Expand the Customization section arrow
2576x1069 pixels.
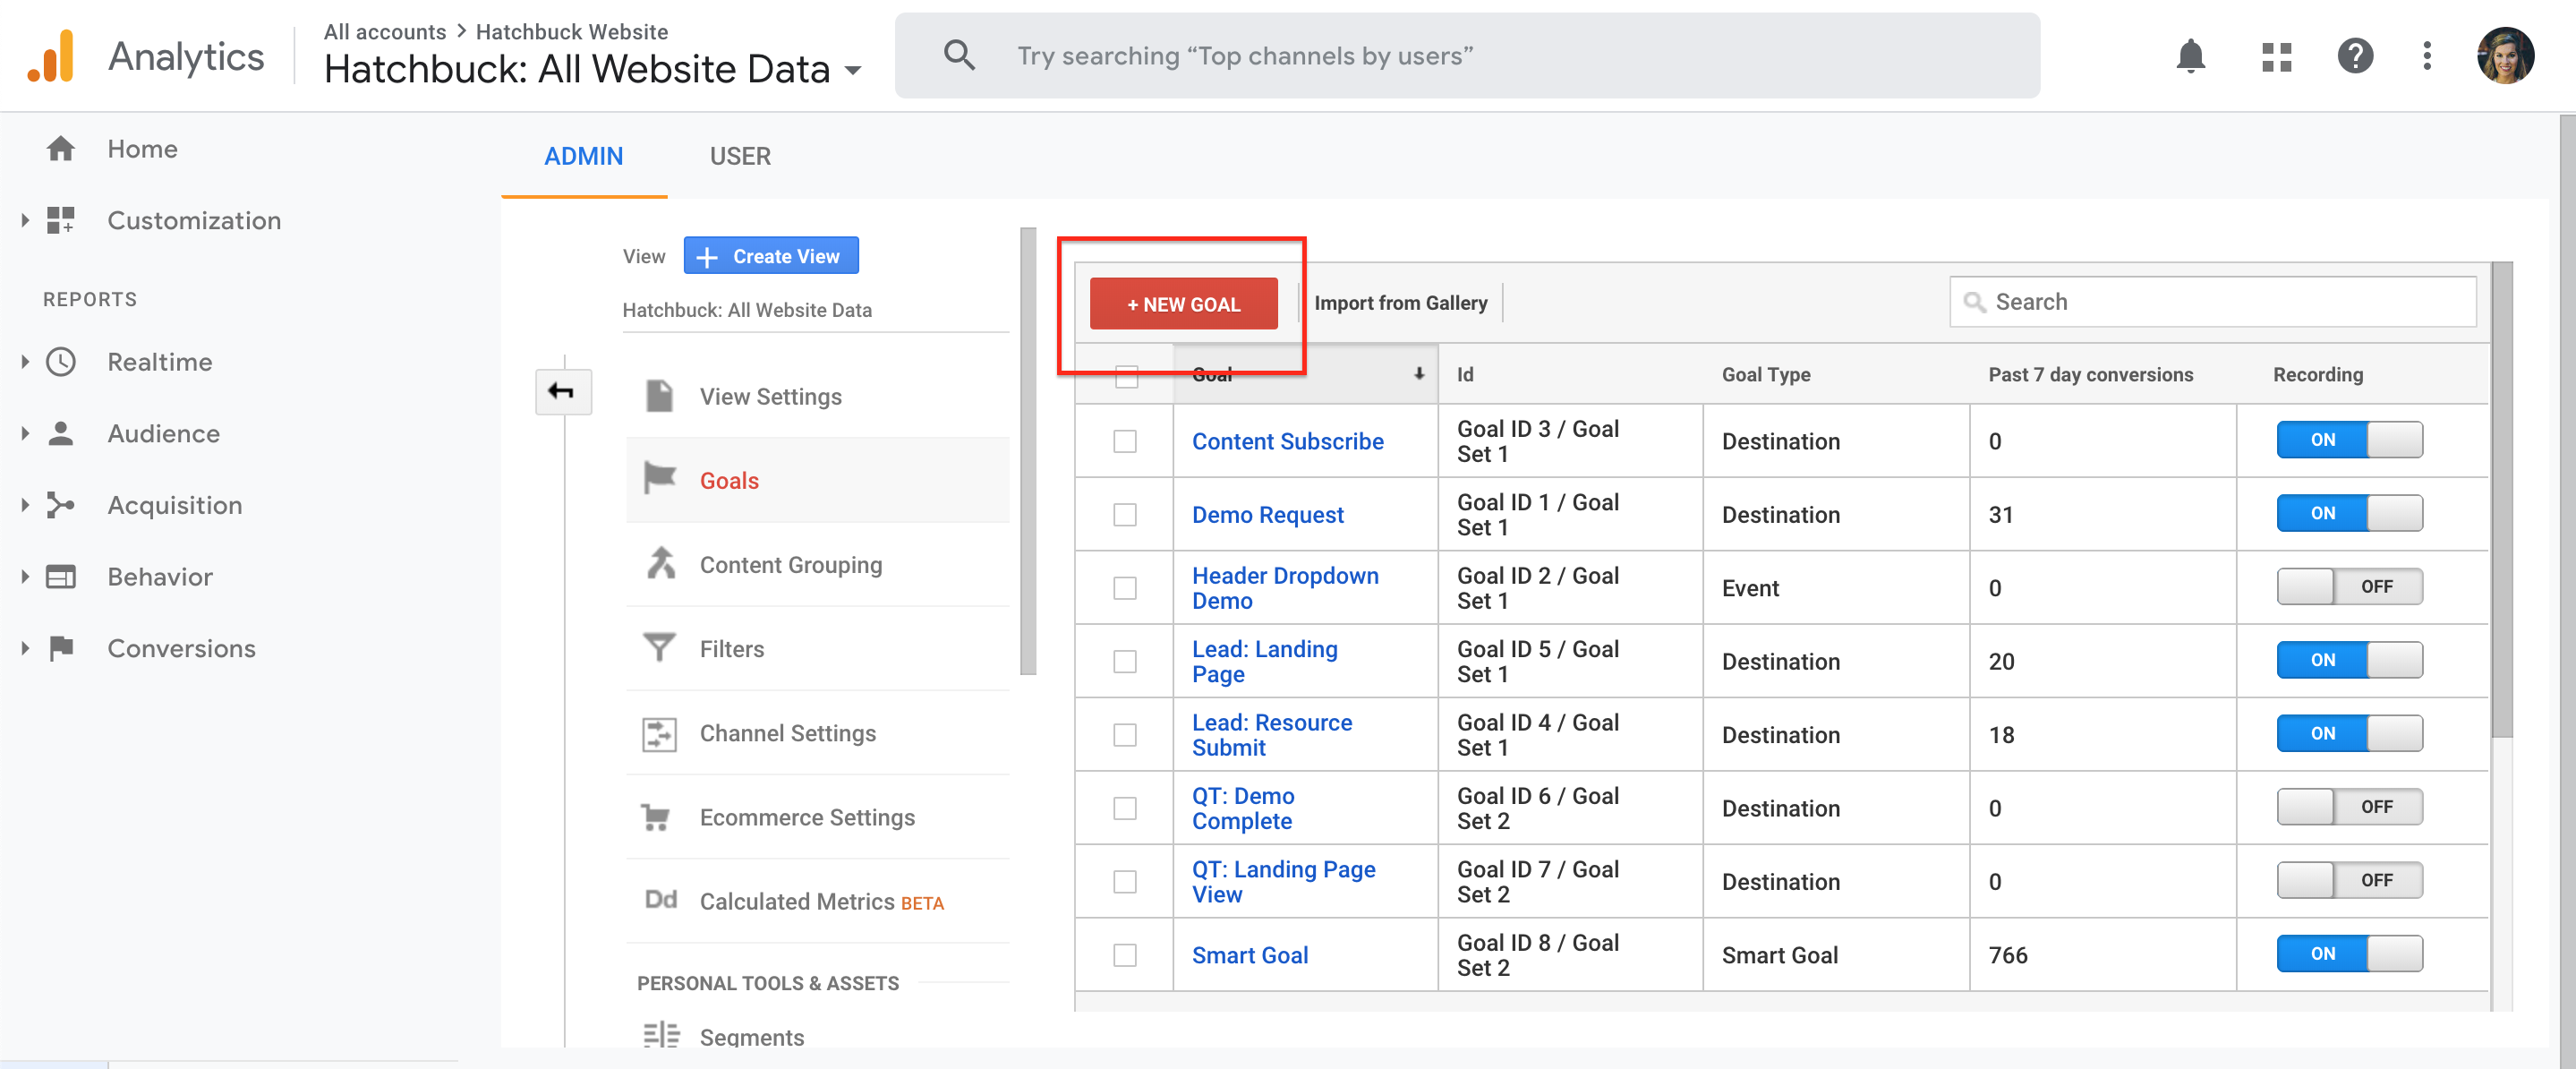[x=25, y=221]
